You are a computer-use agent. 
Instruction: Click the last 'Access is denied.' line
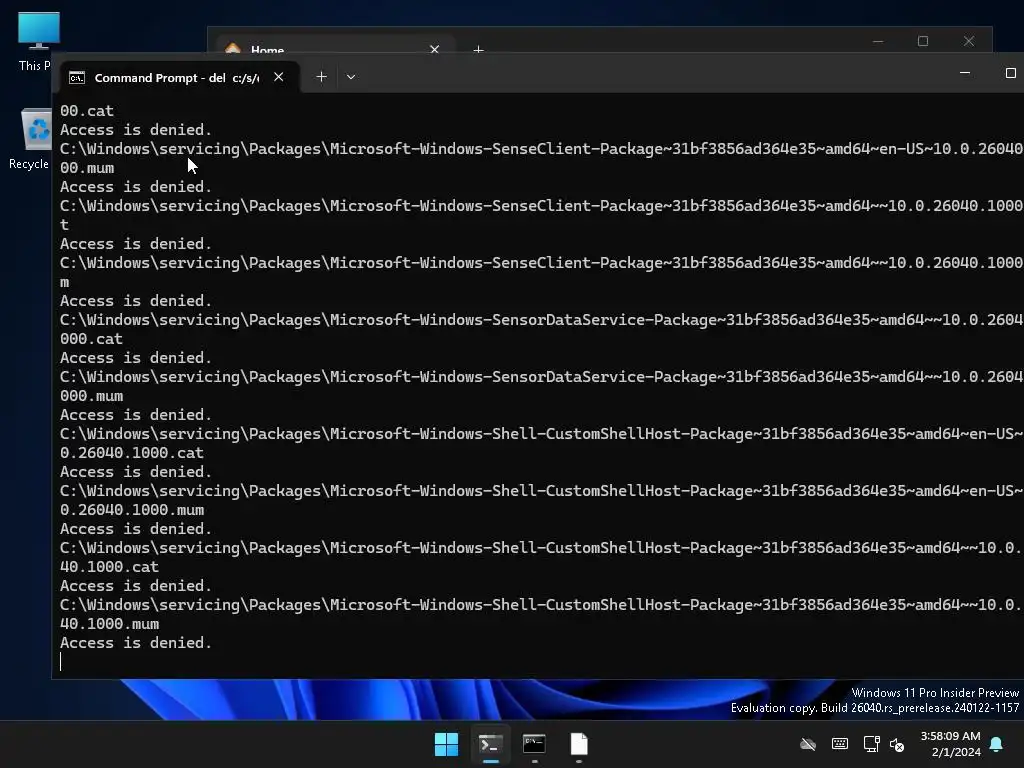point(136,643)
